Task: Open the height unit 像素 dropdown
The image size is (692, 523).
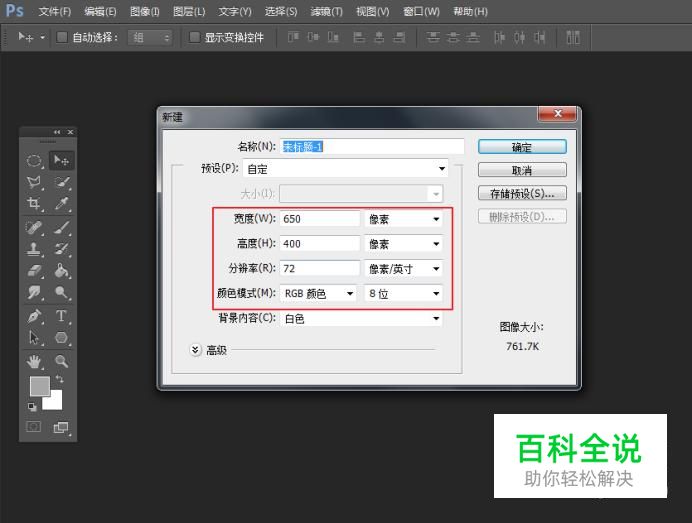Action: [403, 244]
